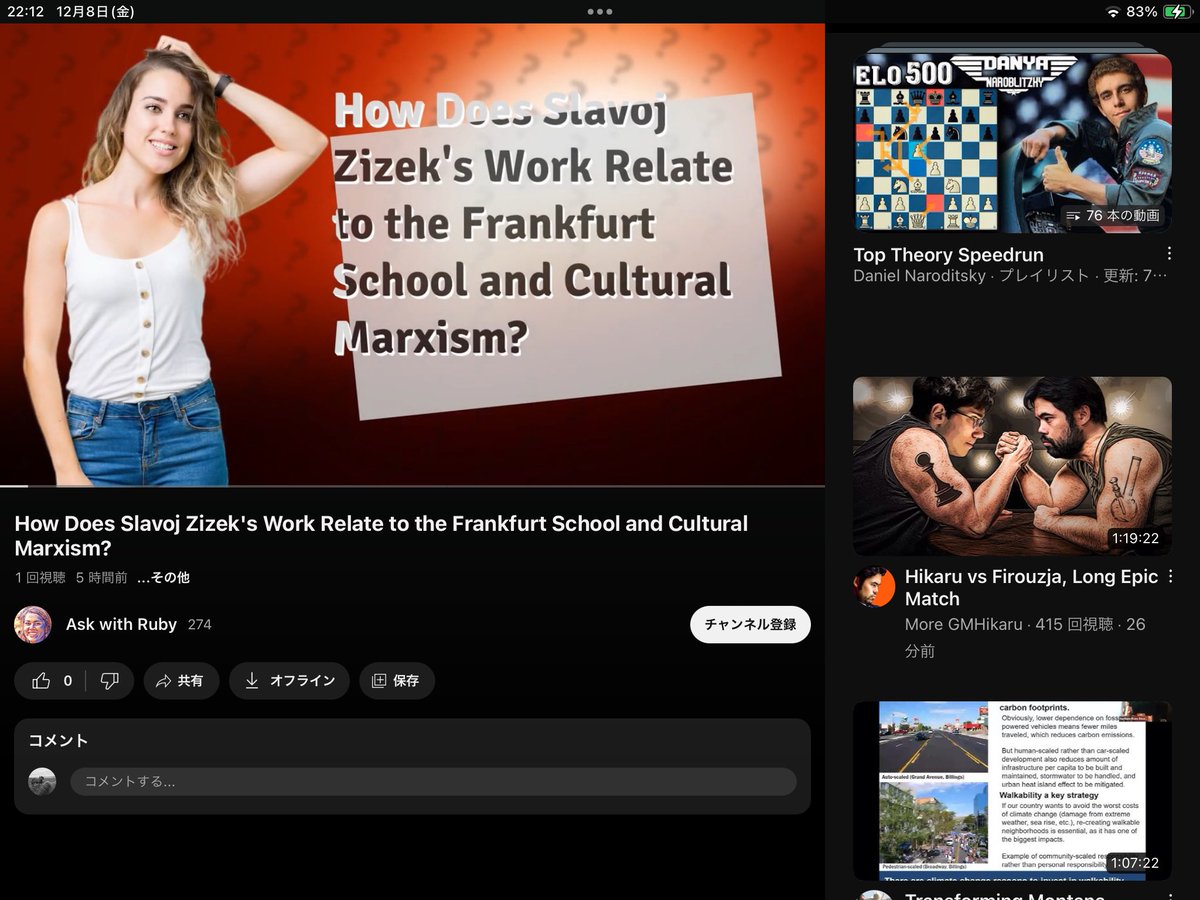Viewport: 1200px width, 900px height.
Task: Focus the コメントする comment field
Action: pyautogui.click(x=433, y=781)
